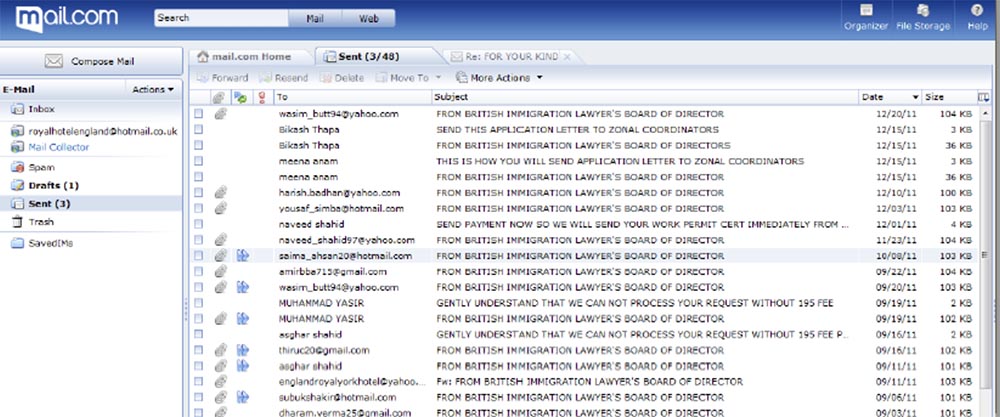The width and height of the screenshot is (1000, 417).
Task: Click the Compose Mail button
Action: pos(91,62)
